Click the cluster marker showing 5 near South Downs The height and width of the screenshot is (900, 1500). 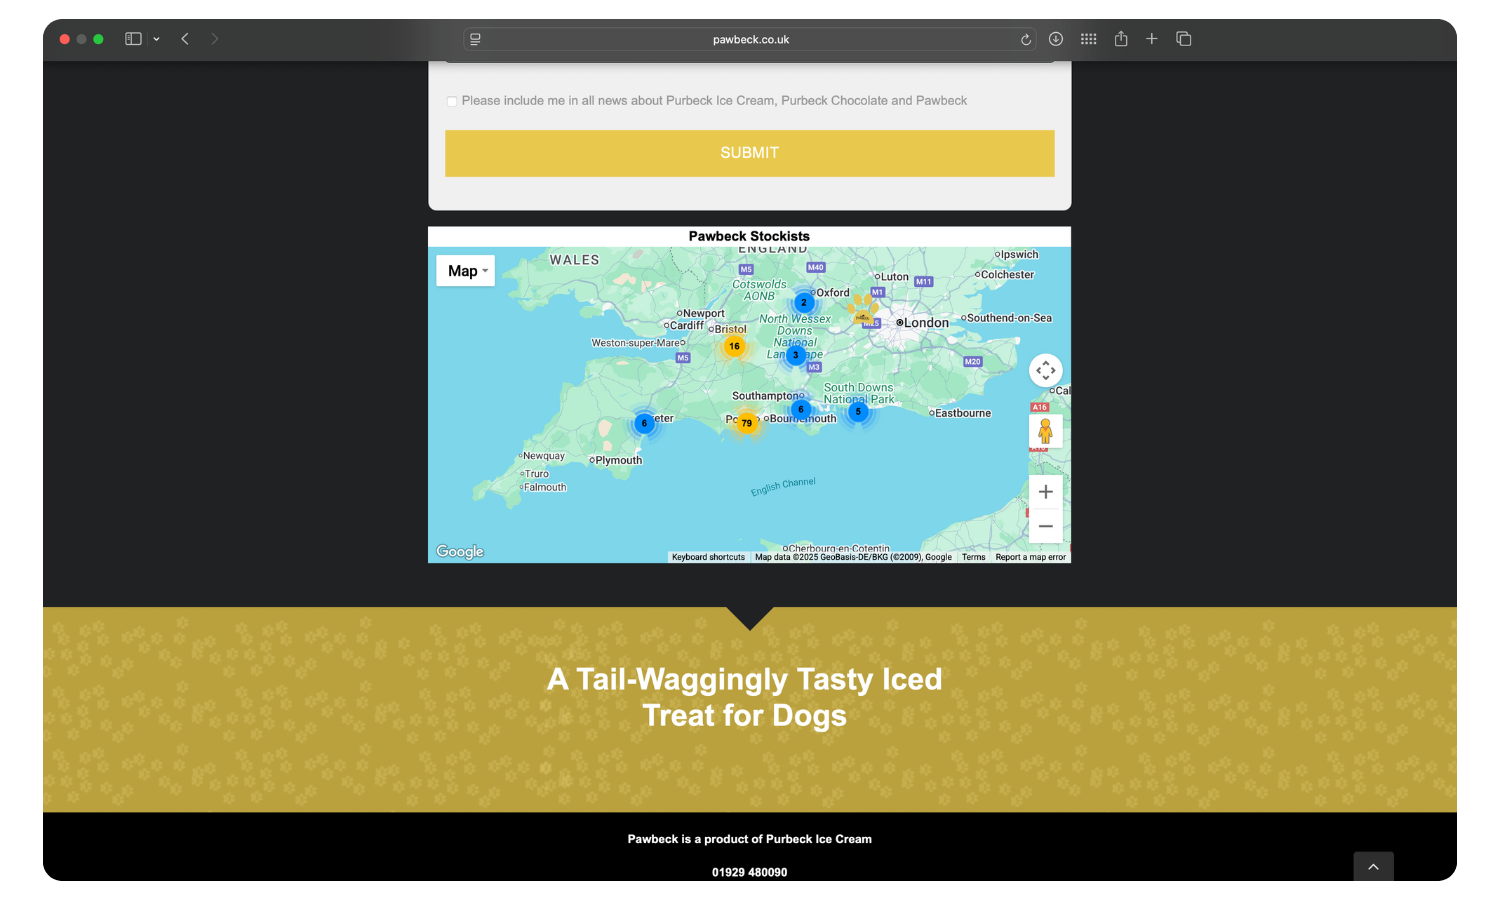[x=858, y=411]
